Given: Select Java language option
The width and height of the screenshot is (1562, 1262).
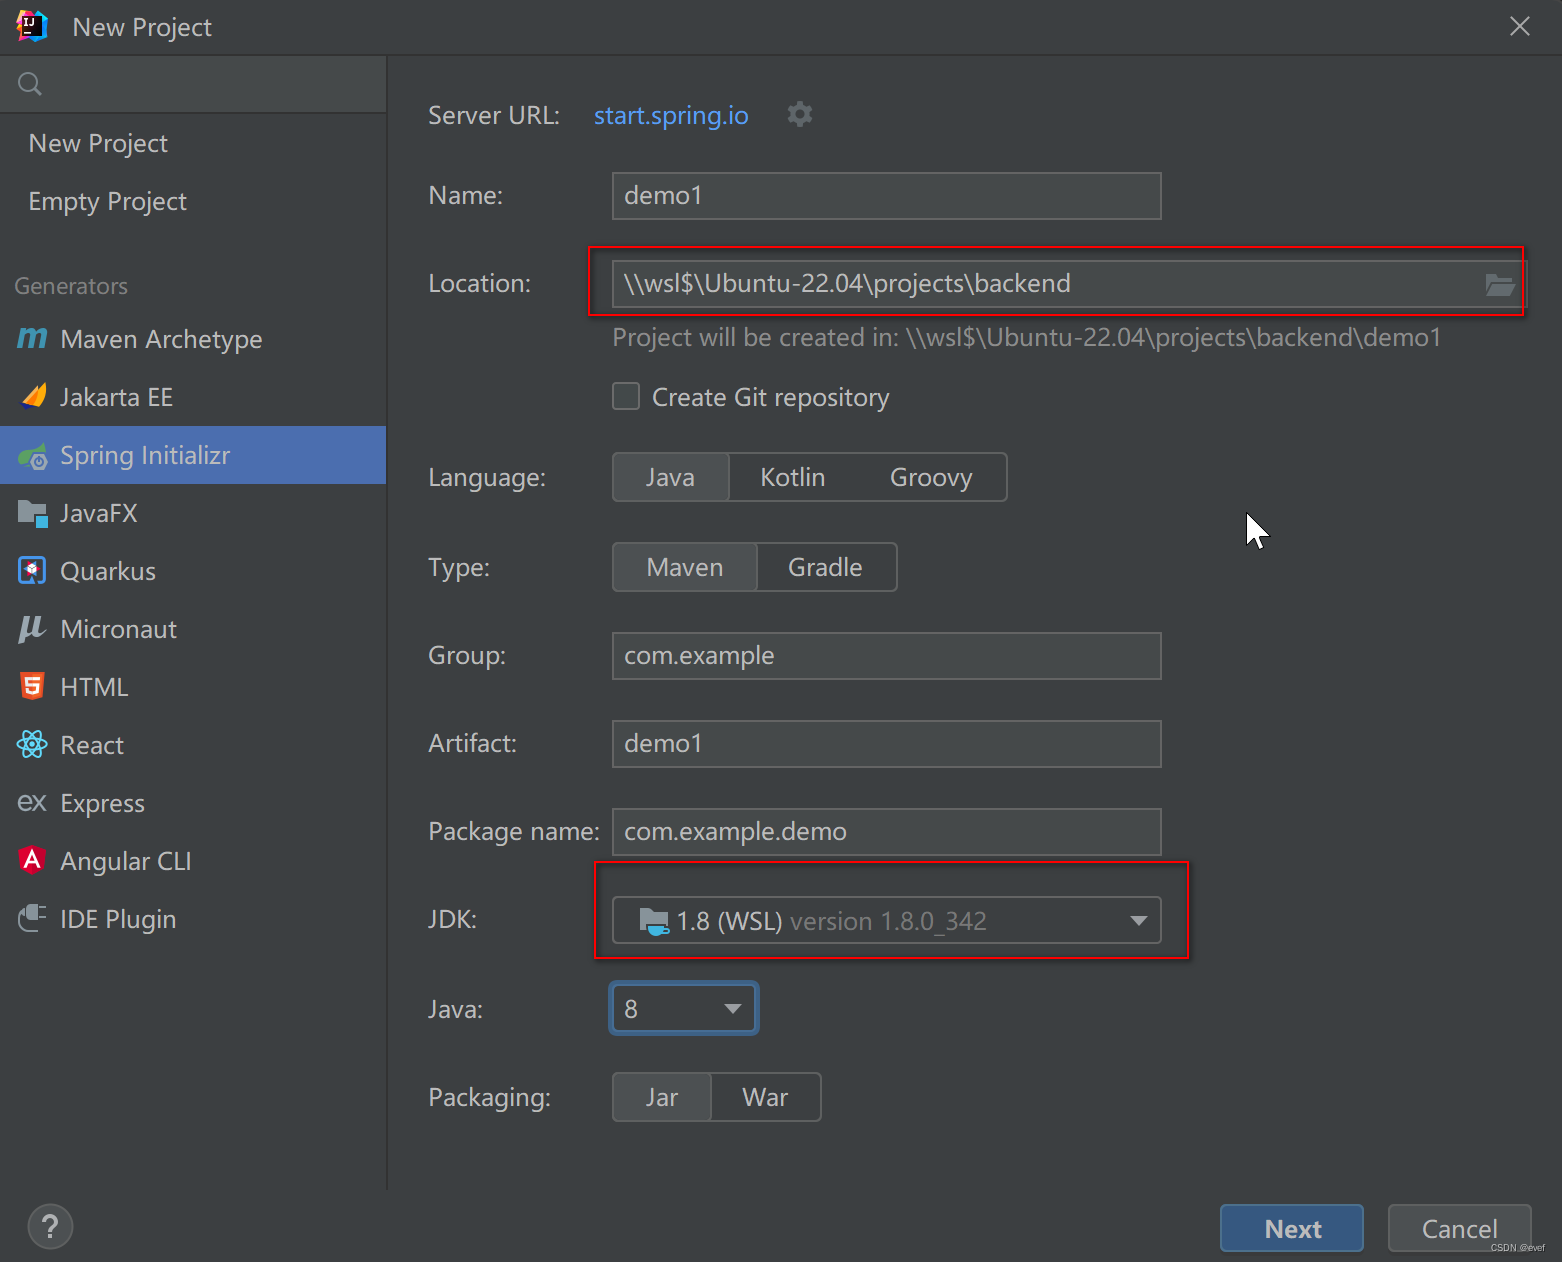Looking at the screenshot, I should pyautogui.click(x=670, y=477).
